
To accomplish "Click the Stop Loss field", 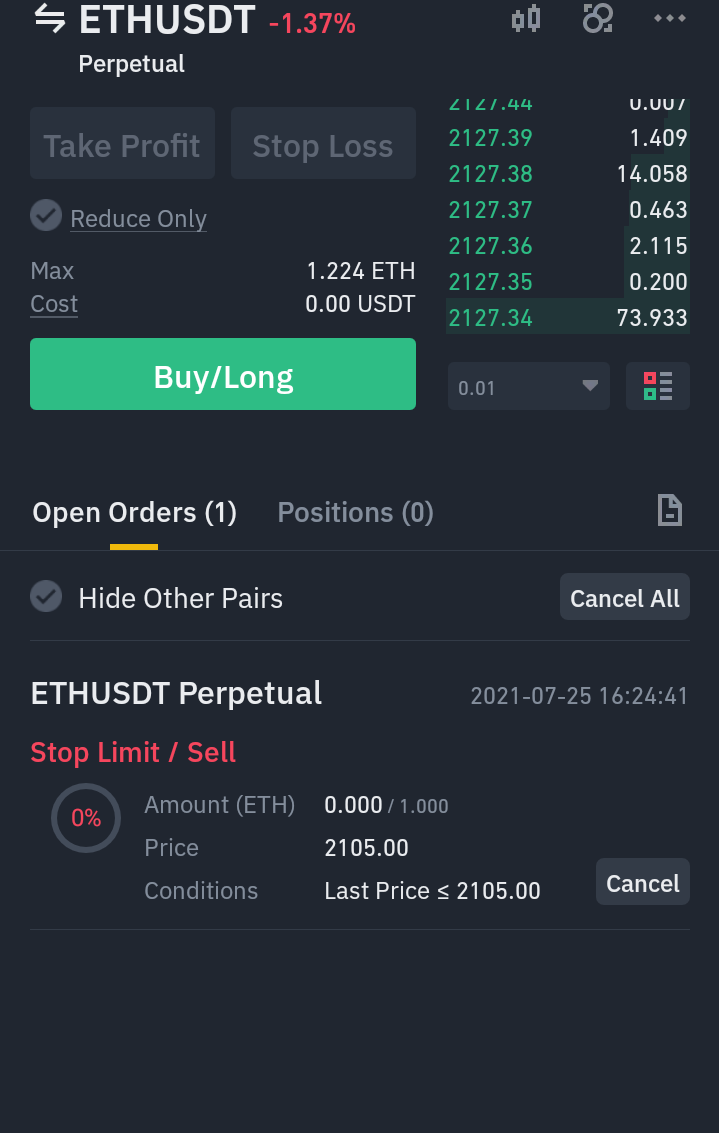I will [x=323, y=143].
